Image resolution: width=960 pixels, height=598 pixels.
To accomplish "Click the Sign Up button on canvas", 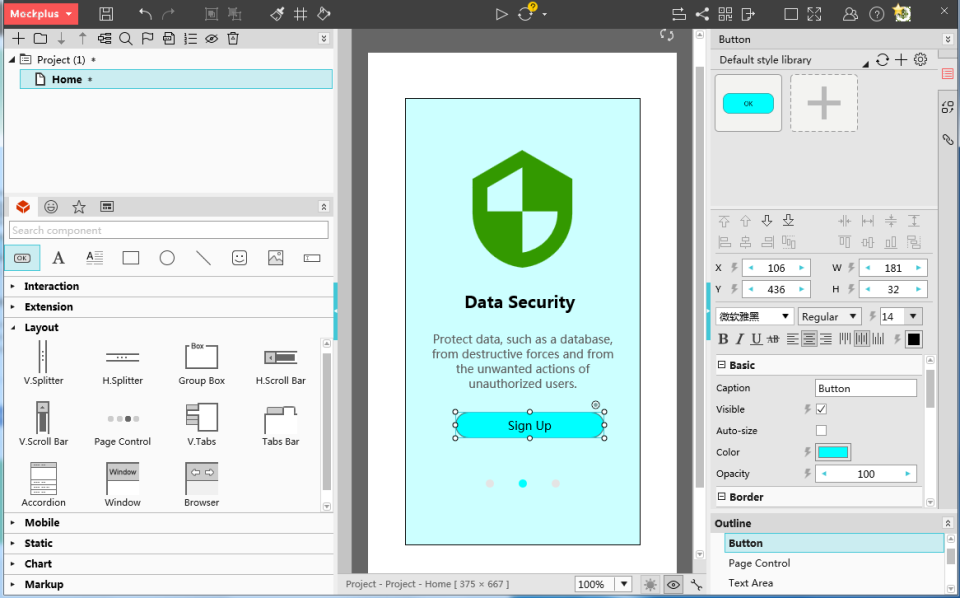I will tap(530, 425).
